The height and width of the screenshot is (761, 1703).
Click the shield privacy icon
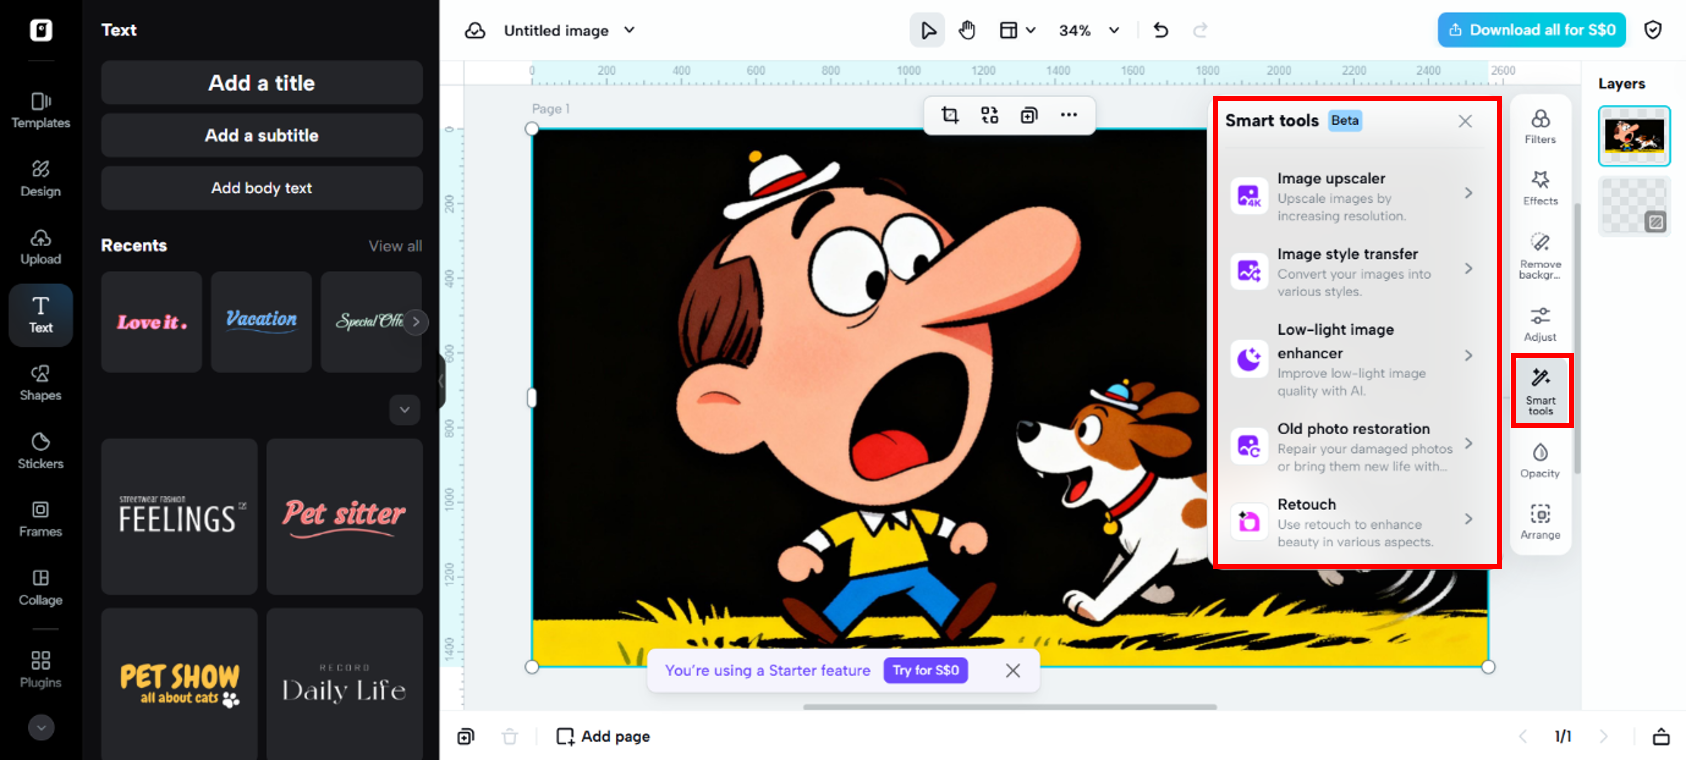point(1653,30)
